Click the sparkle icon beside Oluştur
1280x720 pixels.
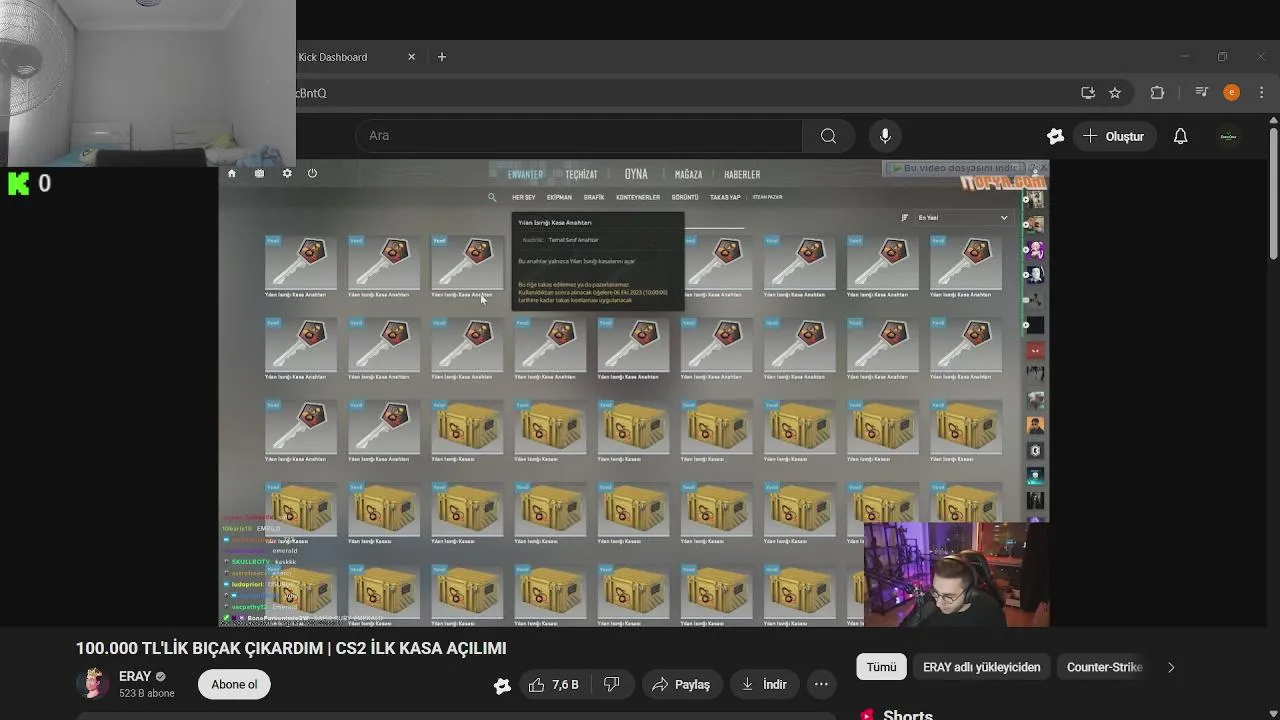coord(1055,136)
